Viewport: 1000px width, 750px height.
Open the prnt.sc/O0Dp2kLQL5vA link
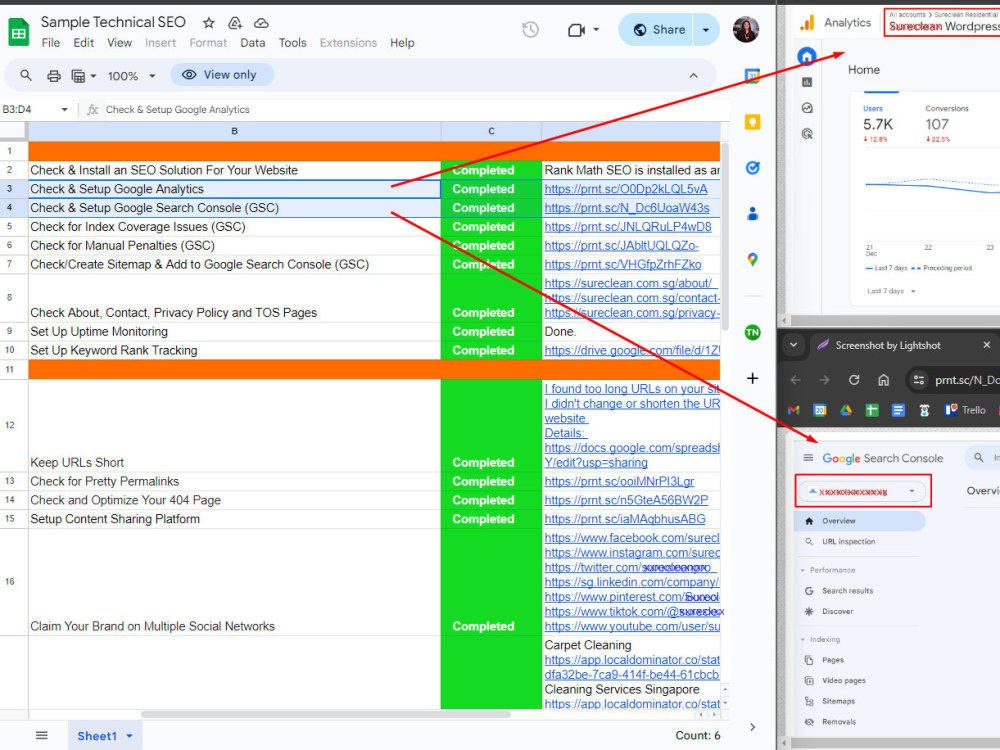point(626,189)
